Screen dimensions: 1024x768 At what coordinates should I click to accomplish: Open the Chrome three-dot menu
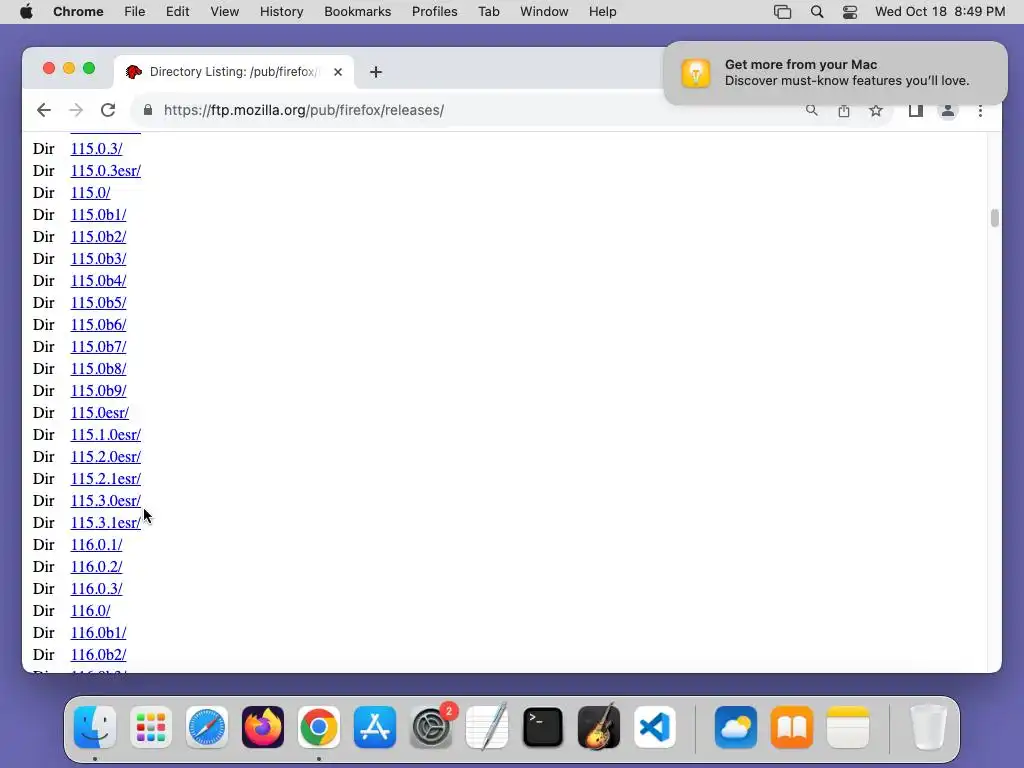pos(980,110)
